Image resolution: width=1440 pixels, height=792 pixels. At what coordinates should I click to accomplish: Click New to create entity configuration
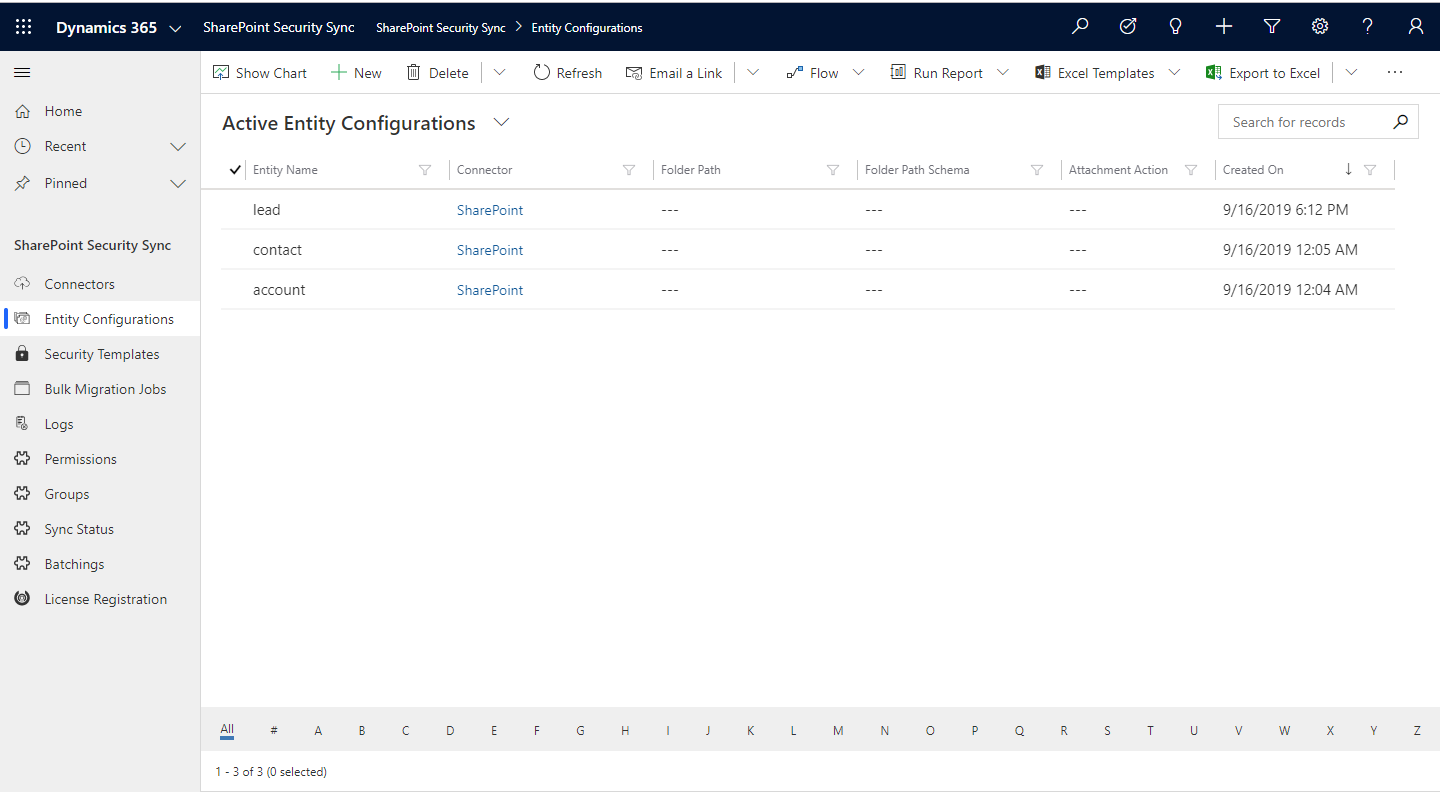(x=356, y=73)
